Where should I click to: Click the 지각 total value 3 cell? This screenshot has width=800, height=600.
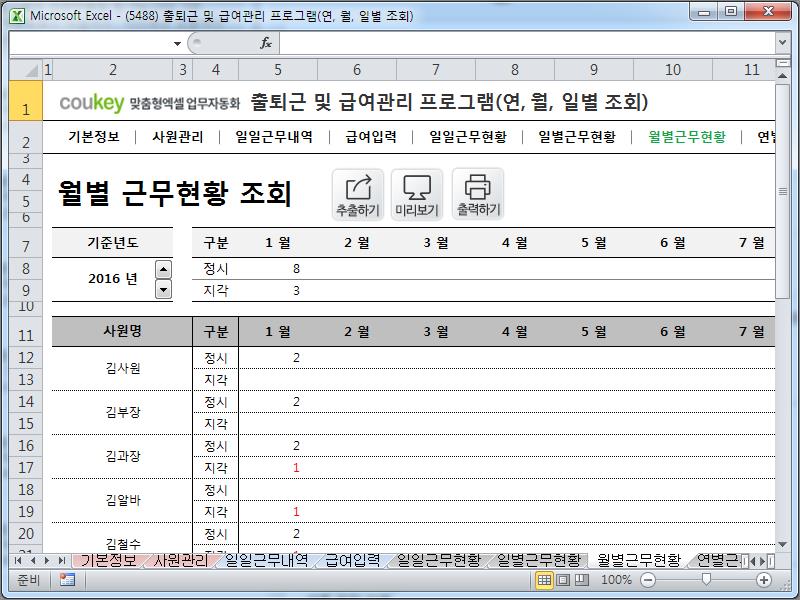coord(278,291)
